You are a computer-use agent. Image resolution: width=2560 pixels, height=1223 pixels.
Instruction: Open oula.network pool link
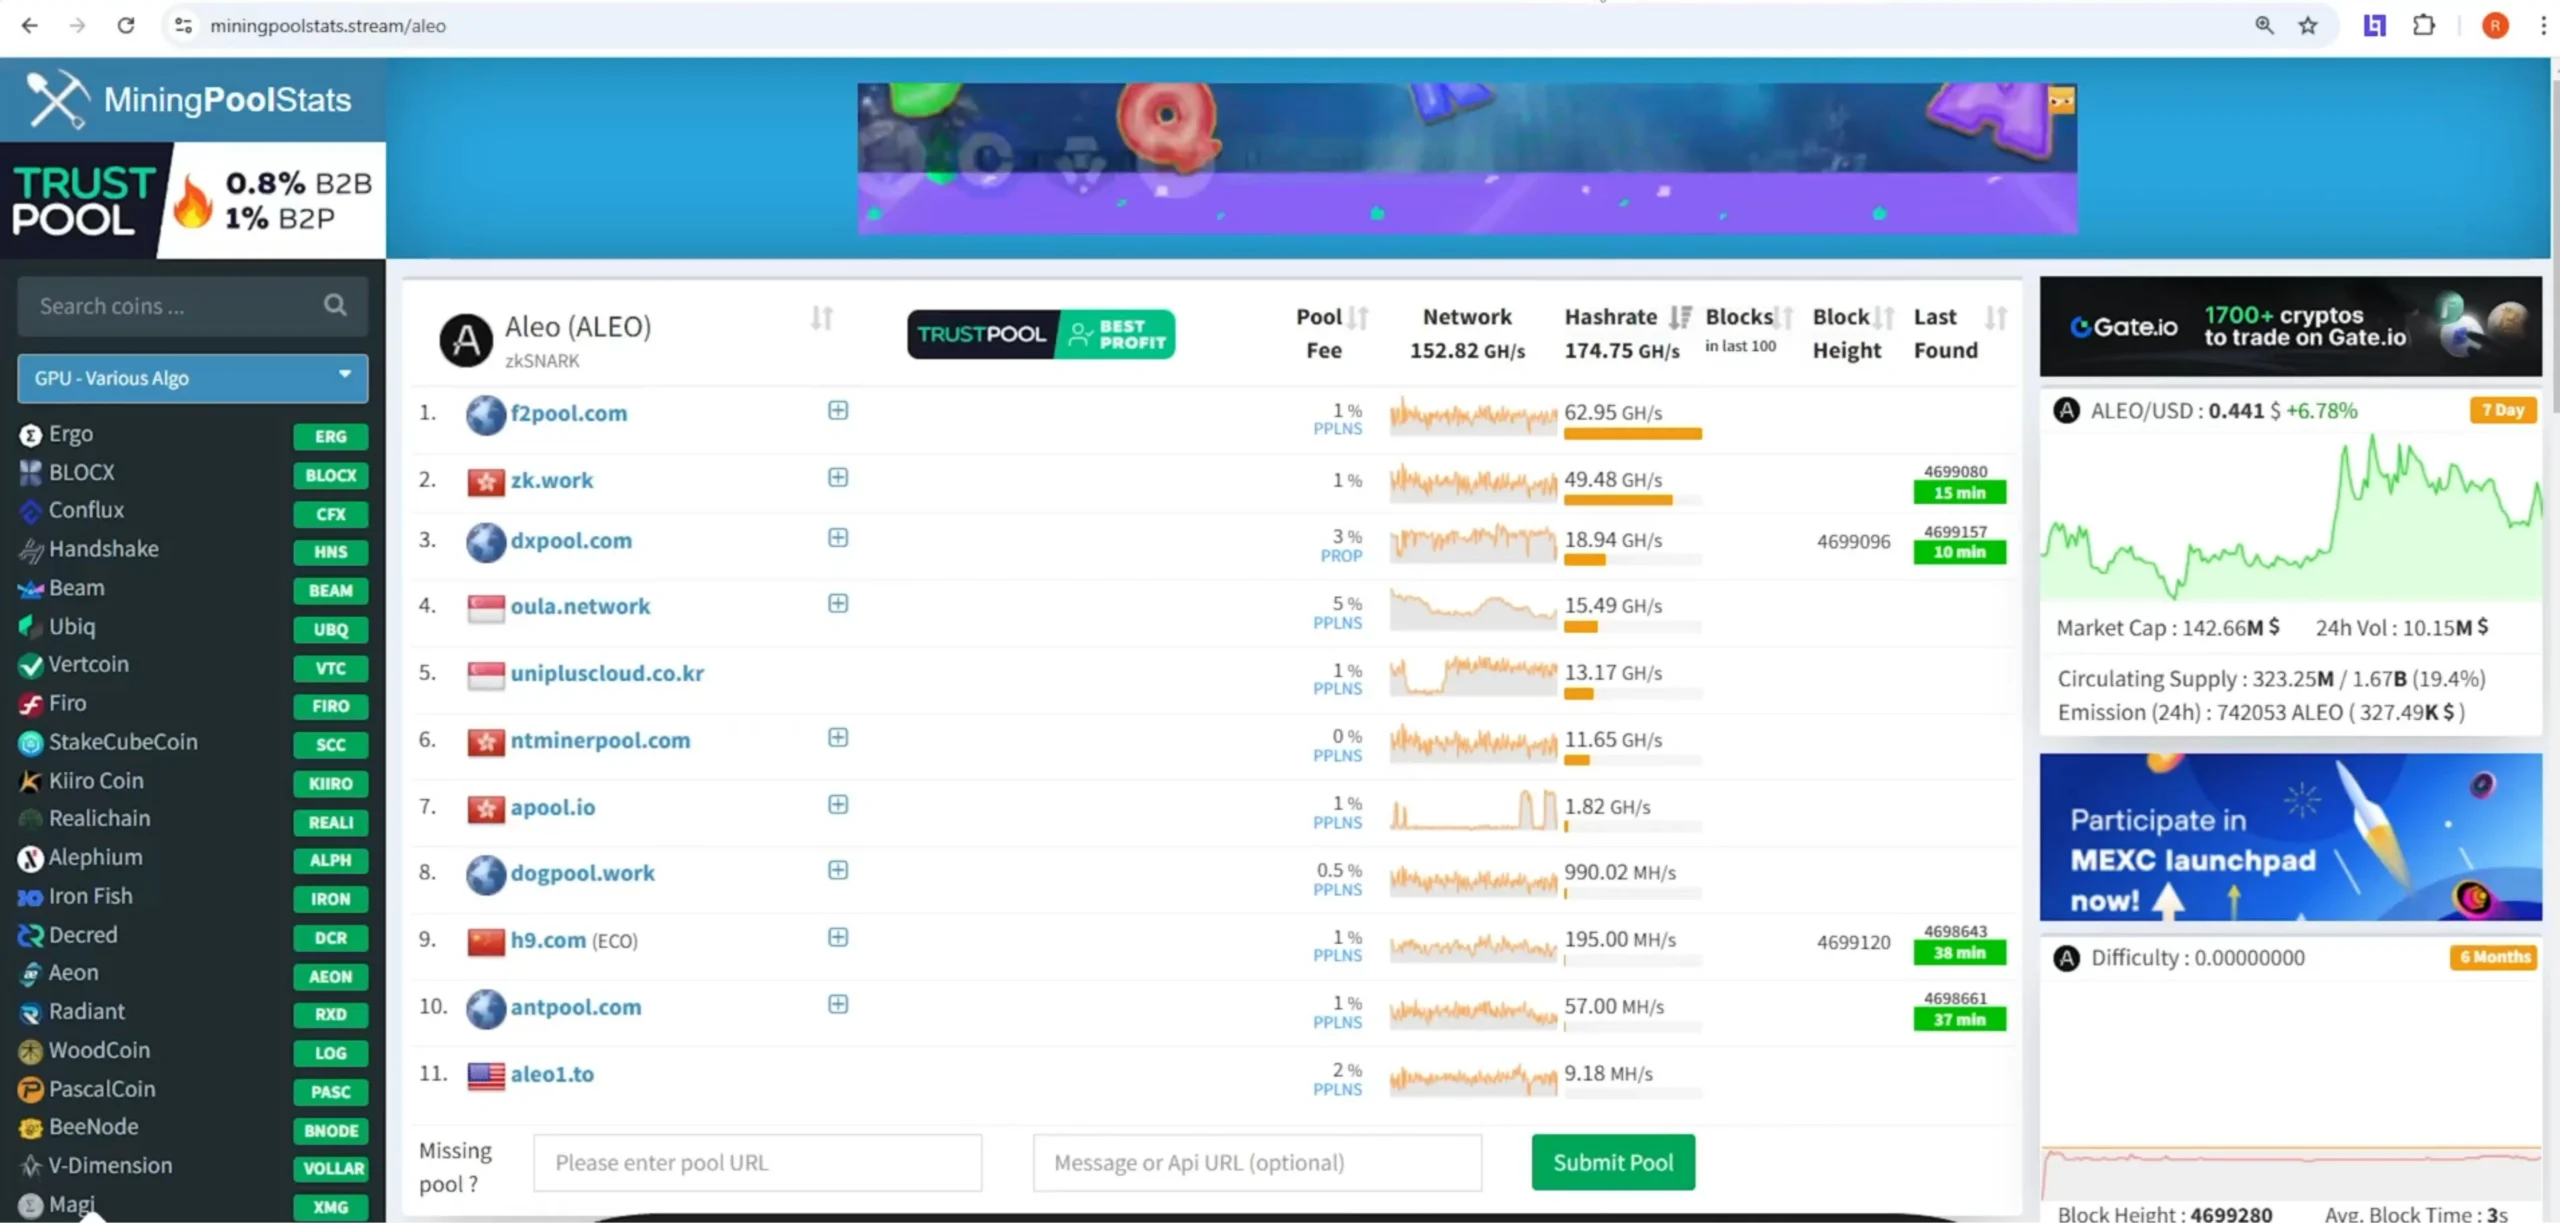[x=580, y=607]
